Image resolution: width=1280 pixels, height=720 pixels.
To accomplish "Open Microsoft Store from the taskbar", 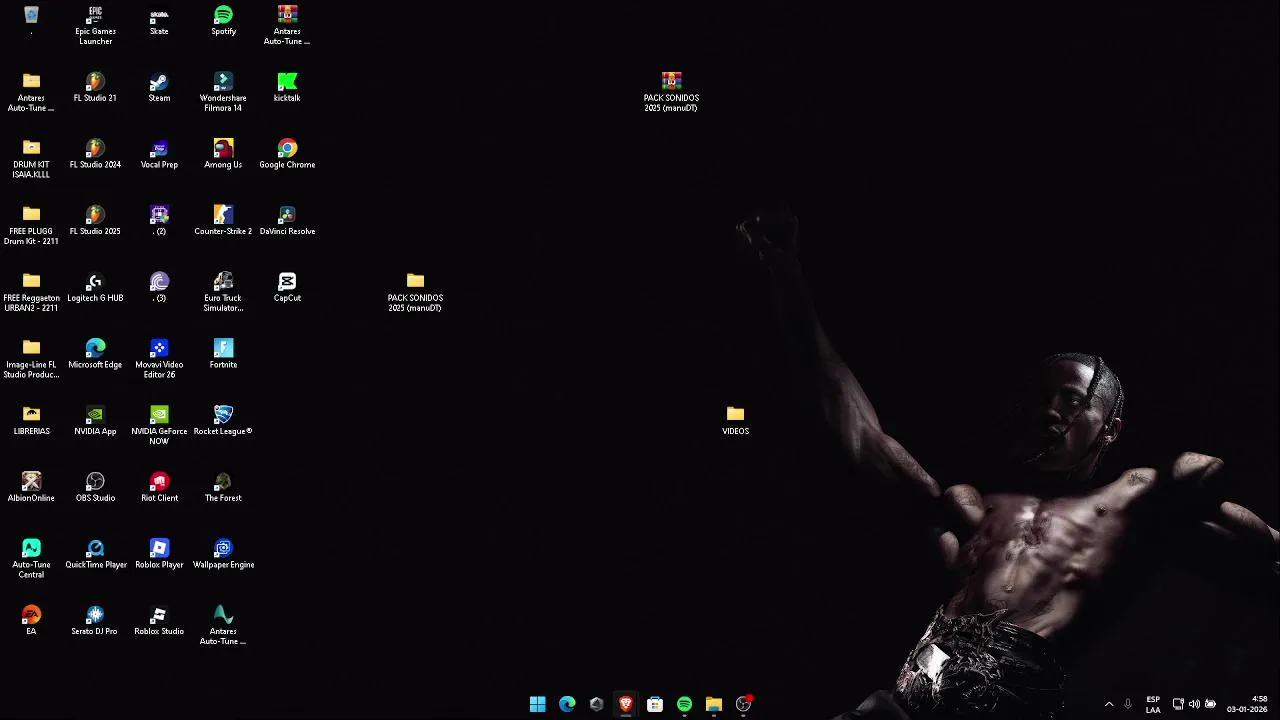I will point(655,704).
